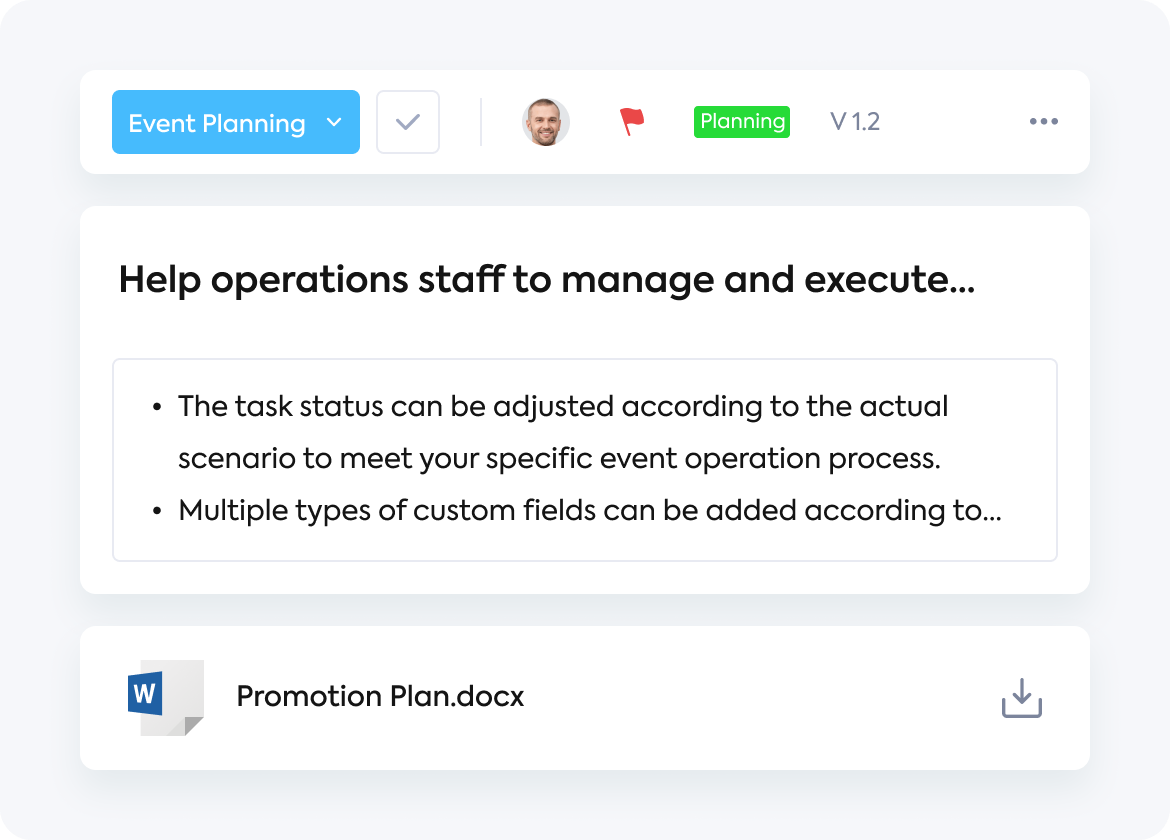This screenshot has height=840, width=1170.
Task: Open the Promotion Plan.docx file name
Action: [381, 696]
